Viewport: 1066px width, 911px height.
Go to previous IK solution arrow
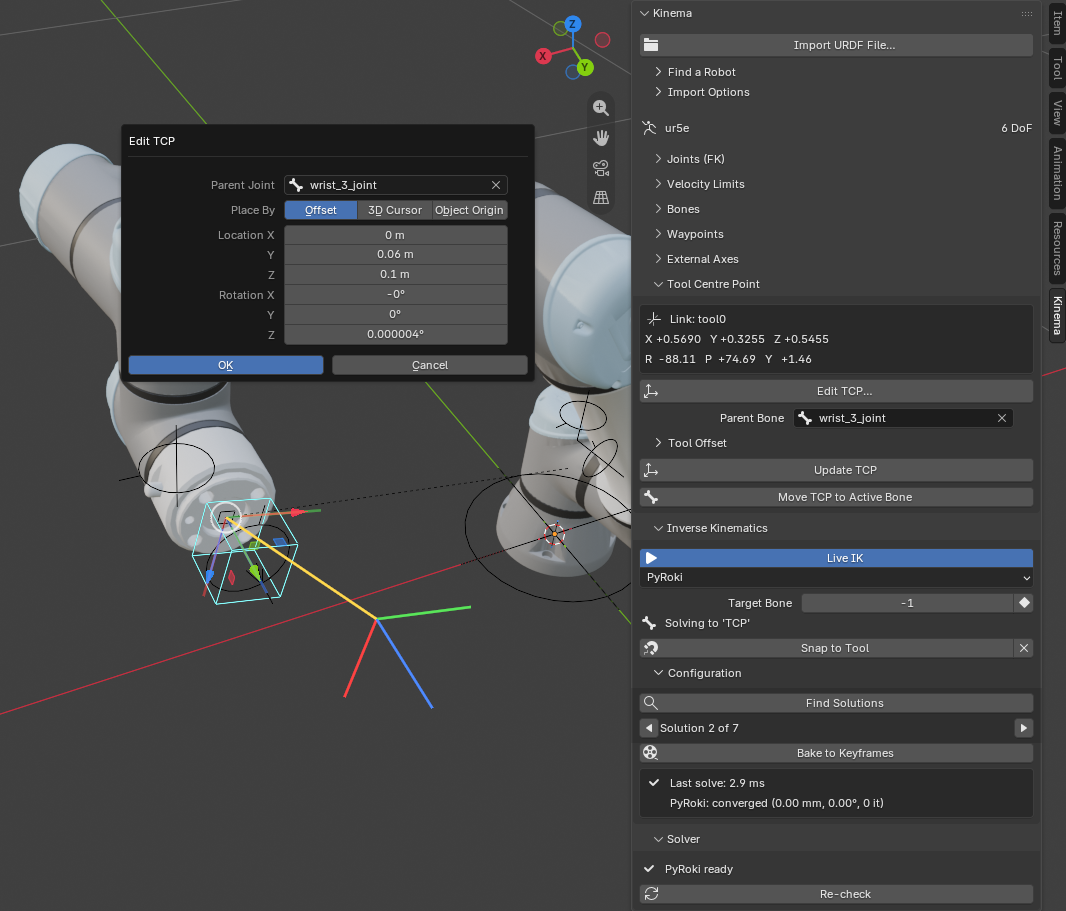[x=649, y=728]
